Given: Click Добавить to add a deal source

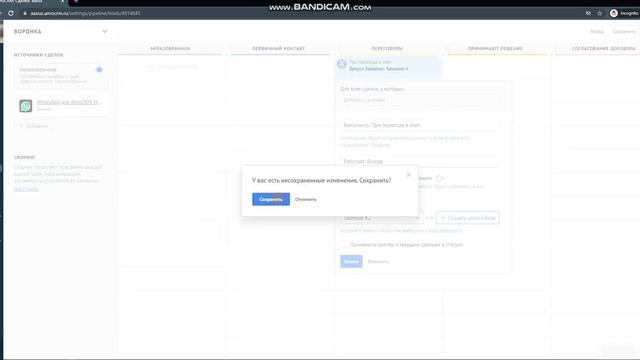Looking at the screenshot, I should coord(34,126).
